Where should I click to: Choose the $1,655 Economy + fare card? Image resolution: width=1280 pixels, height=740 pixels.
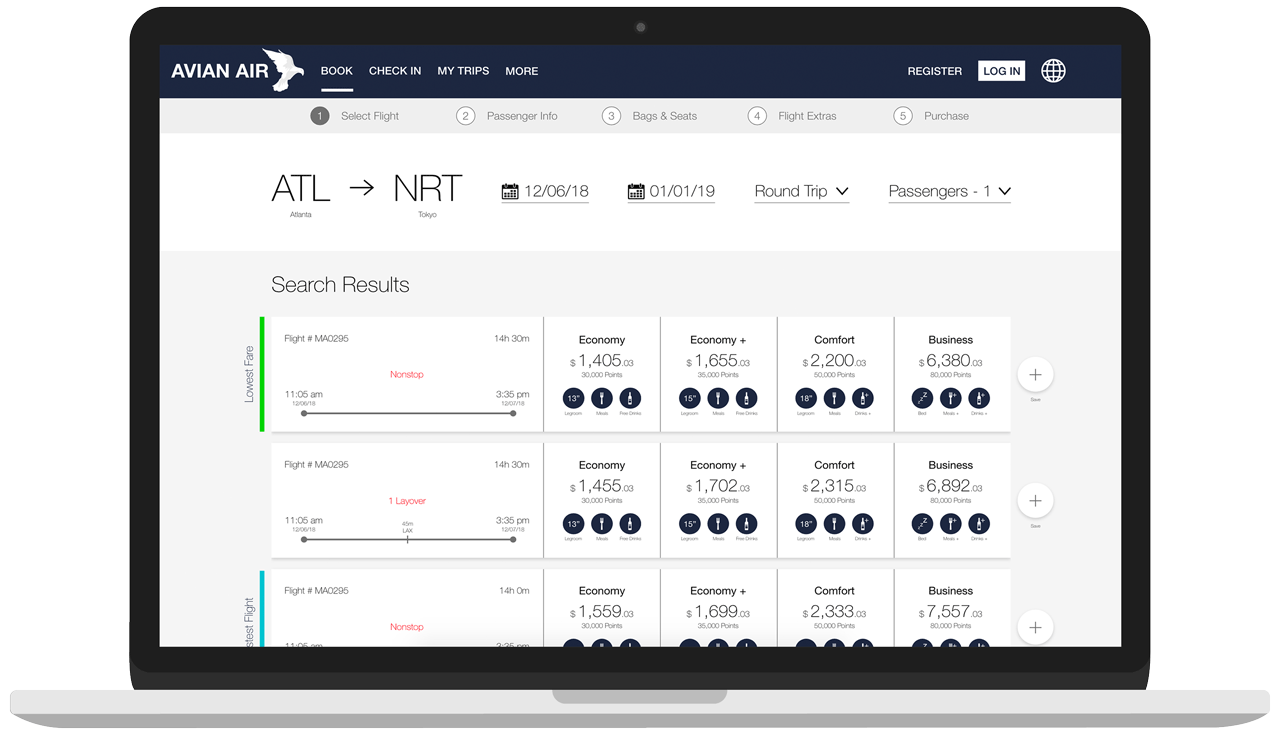click(718, 375)
